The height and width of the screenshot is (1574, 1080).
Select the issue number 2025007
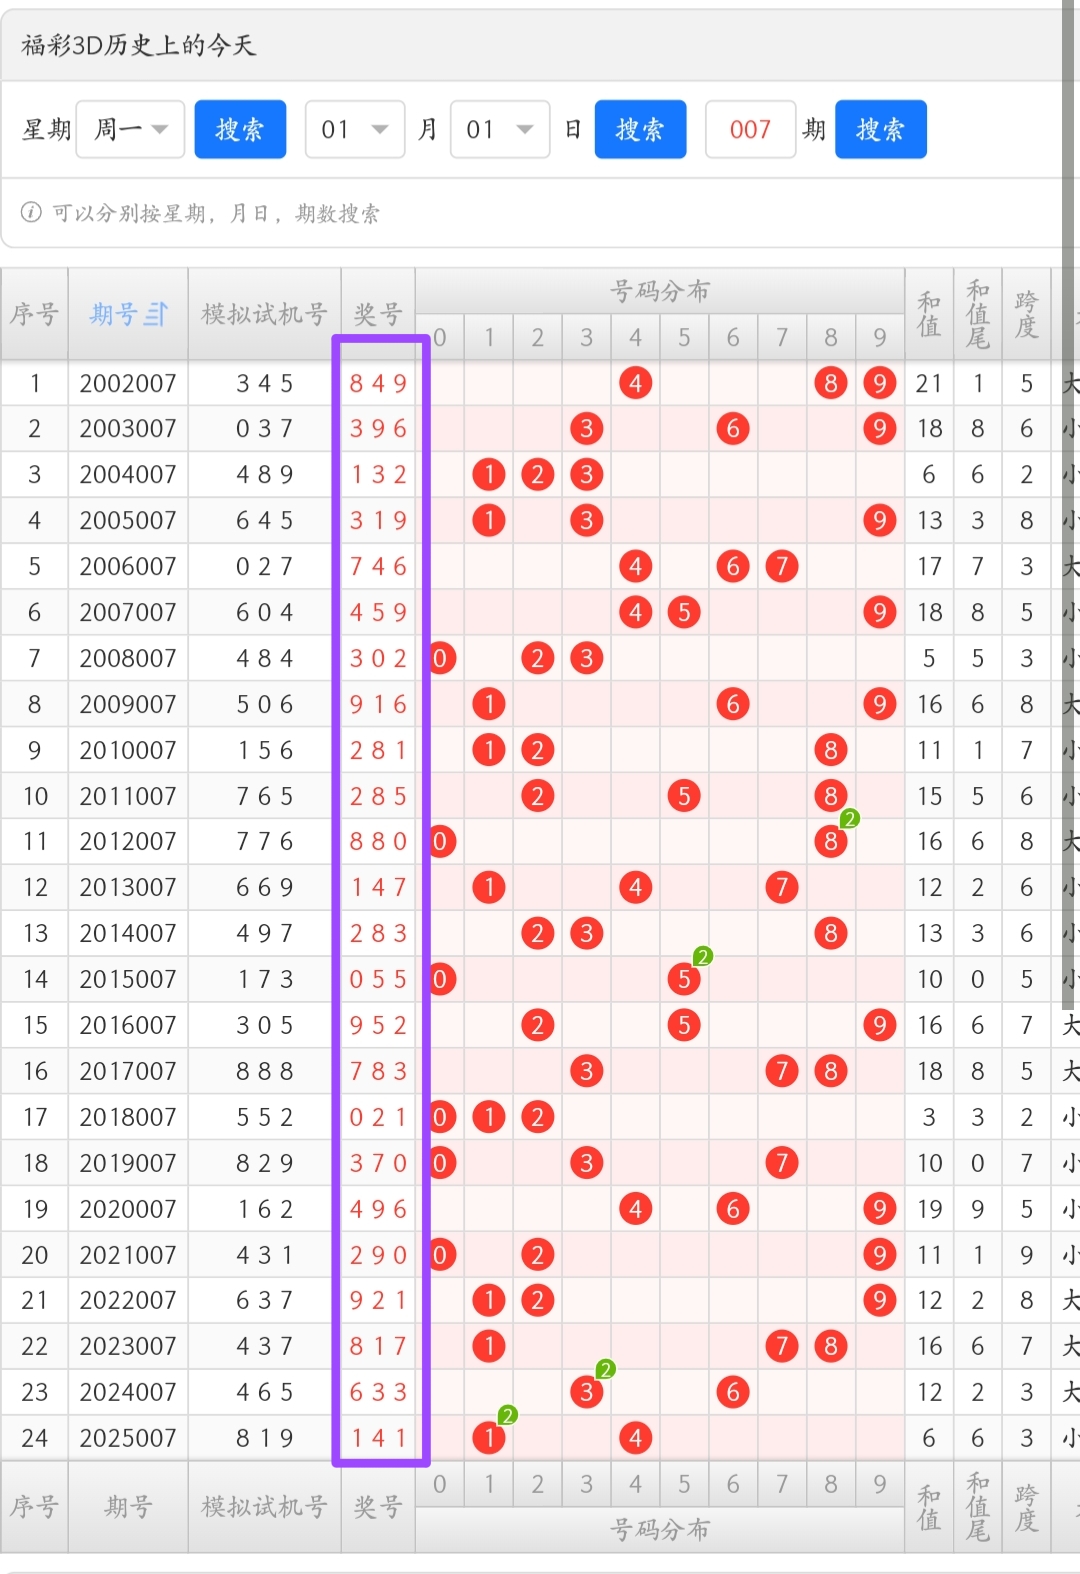tap(128, 1438)
